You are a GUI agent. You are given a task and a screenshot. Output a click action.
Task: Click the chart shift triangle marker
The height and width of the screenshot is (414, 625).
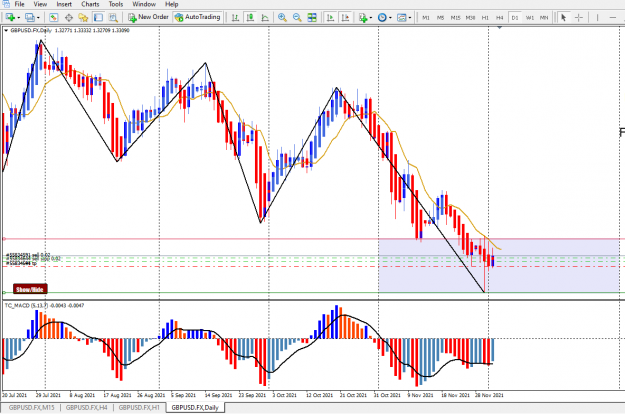(499, 28)
